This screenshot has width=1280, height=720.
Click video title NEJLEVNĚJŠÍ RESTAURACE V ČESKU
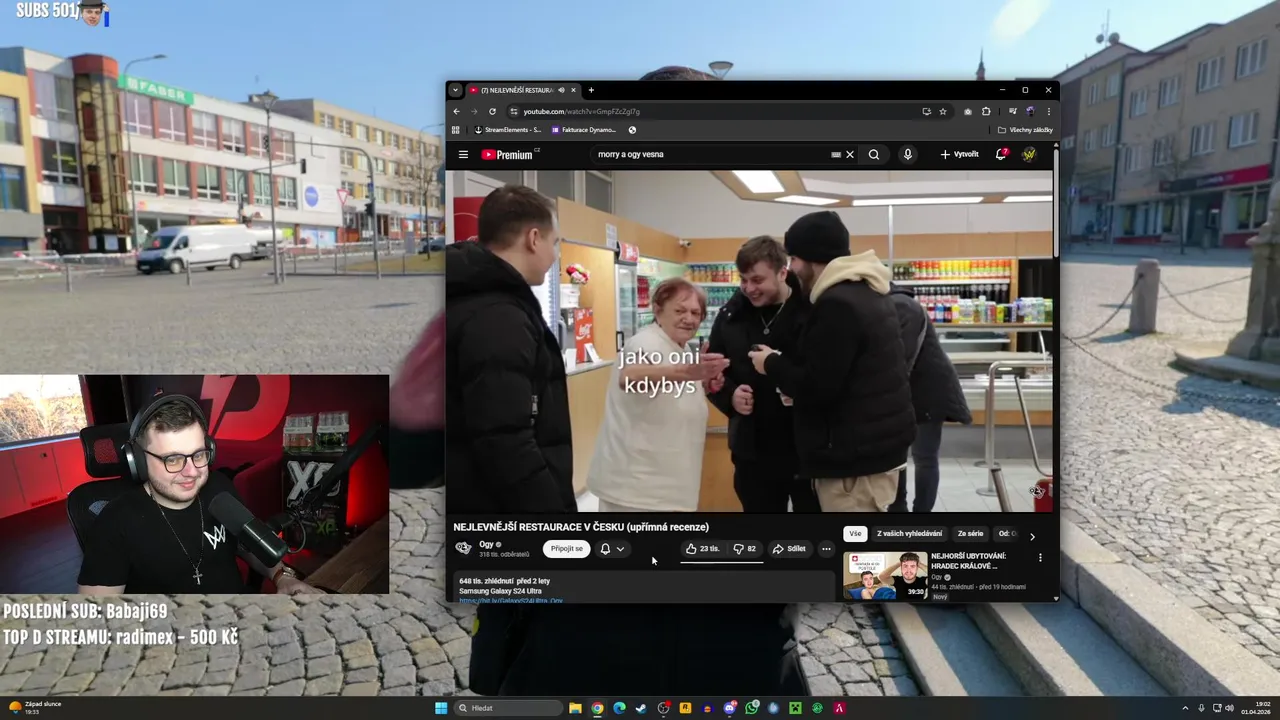coord(581,527)
